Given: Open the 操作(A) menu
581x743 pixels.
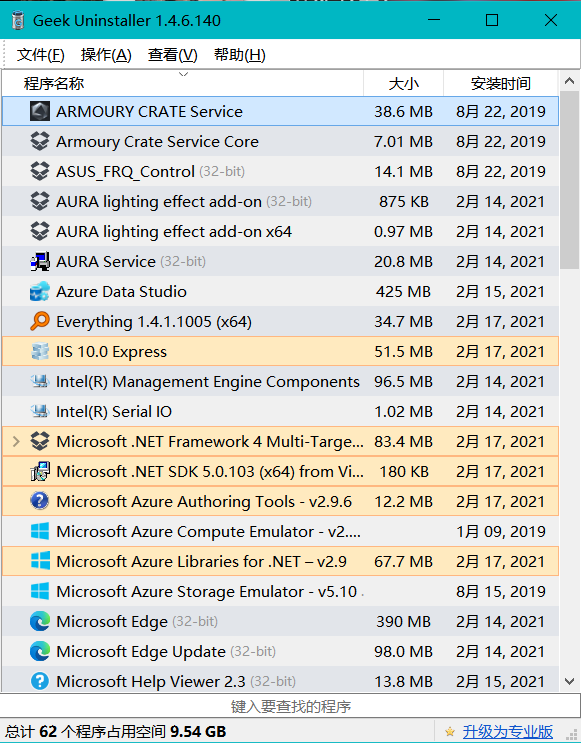Looking at the screenshot, I should (106, 55).
